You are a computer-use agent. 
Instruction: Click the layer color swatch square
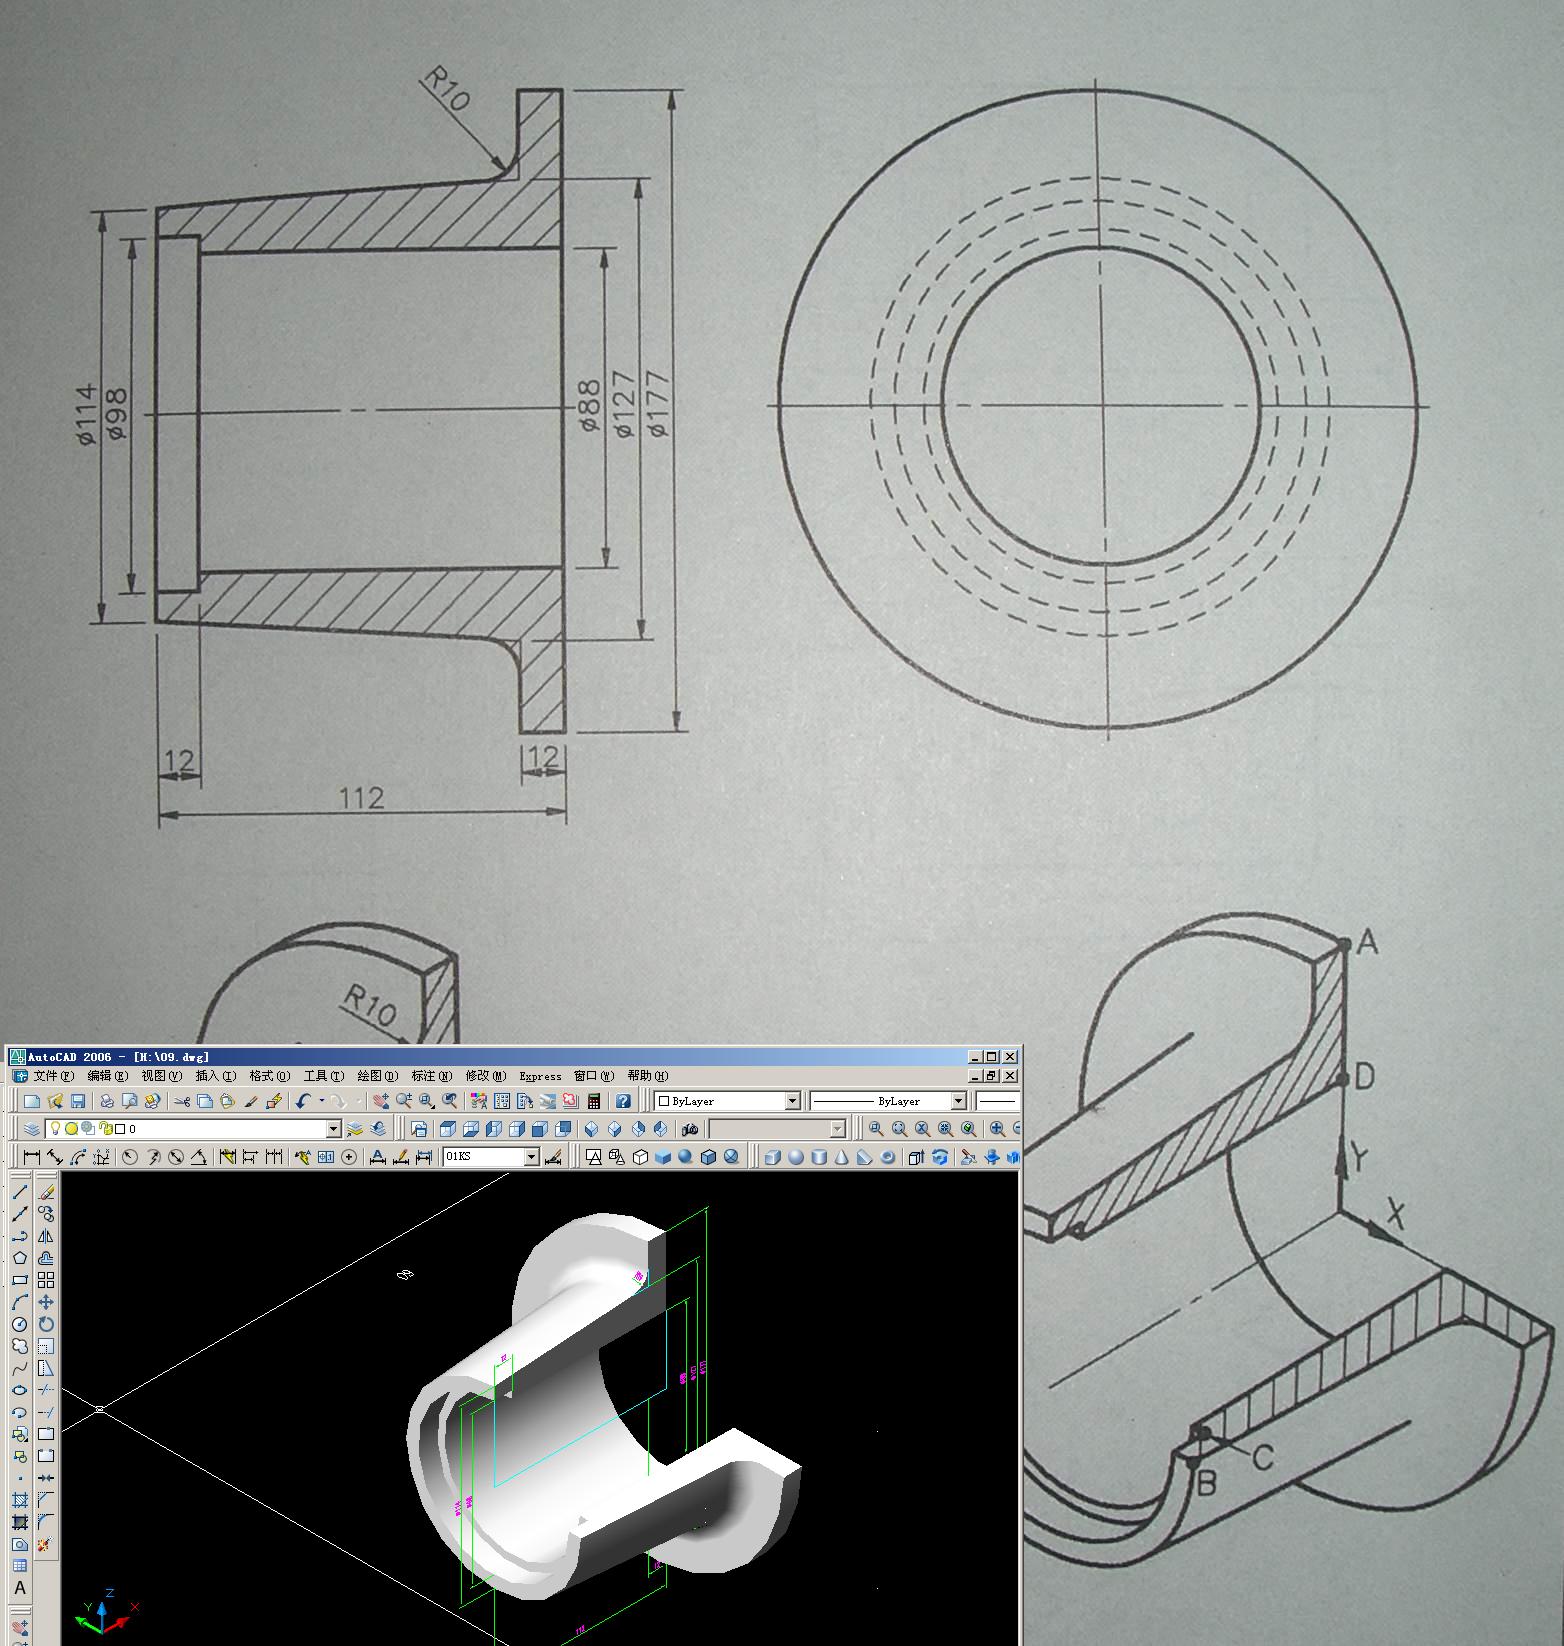coord(120,1129)
